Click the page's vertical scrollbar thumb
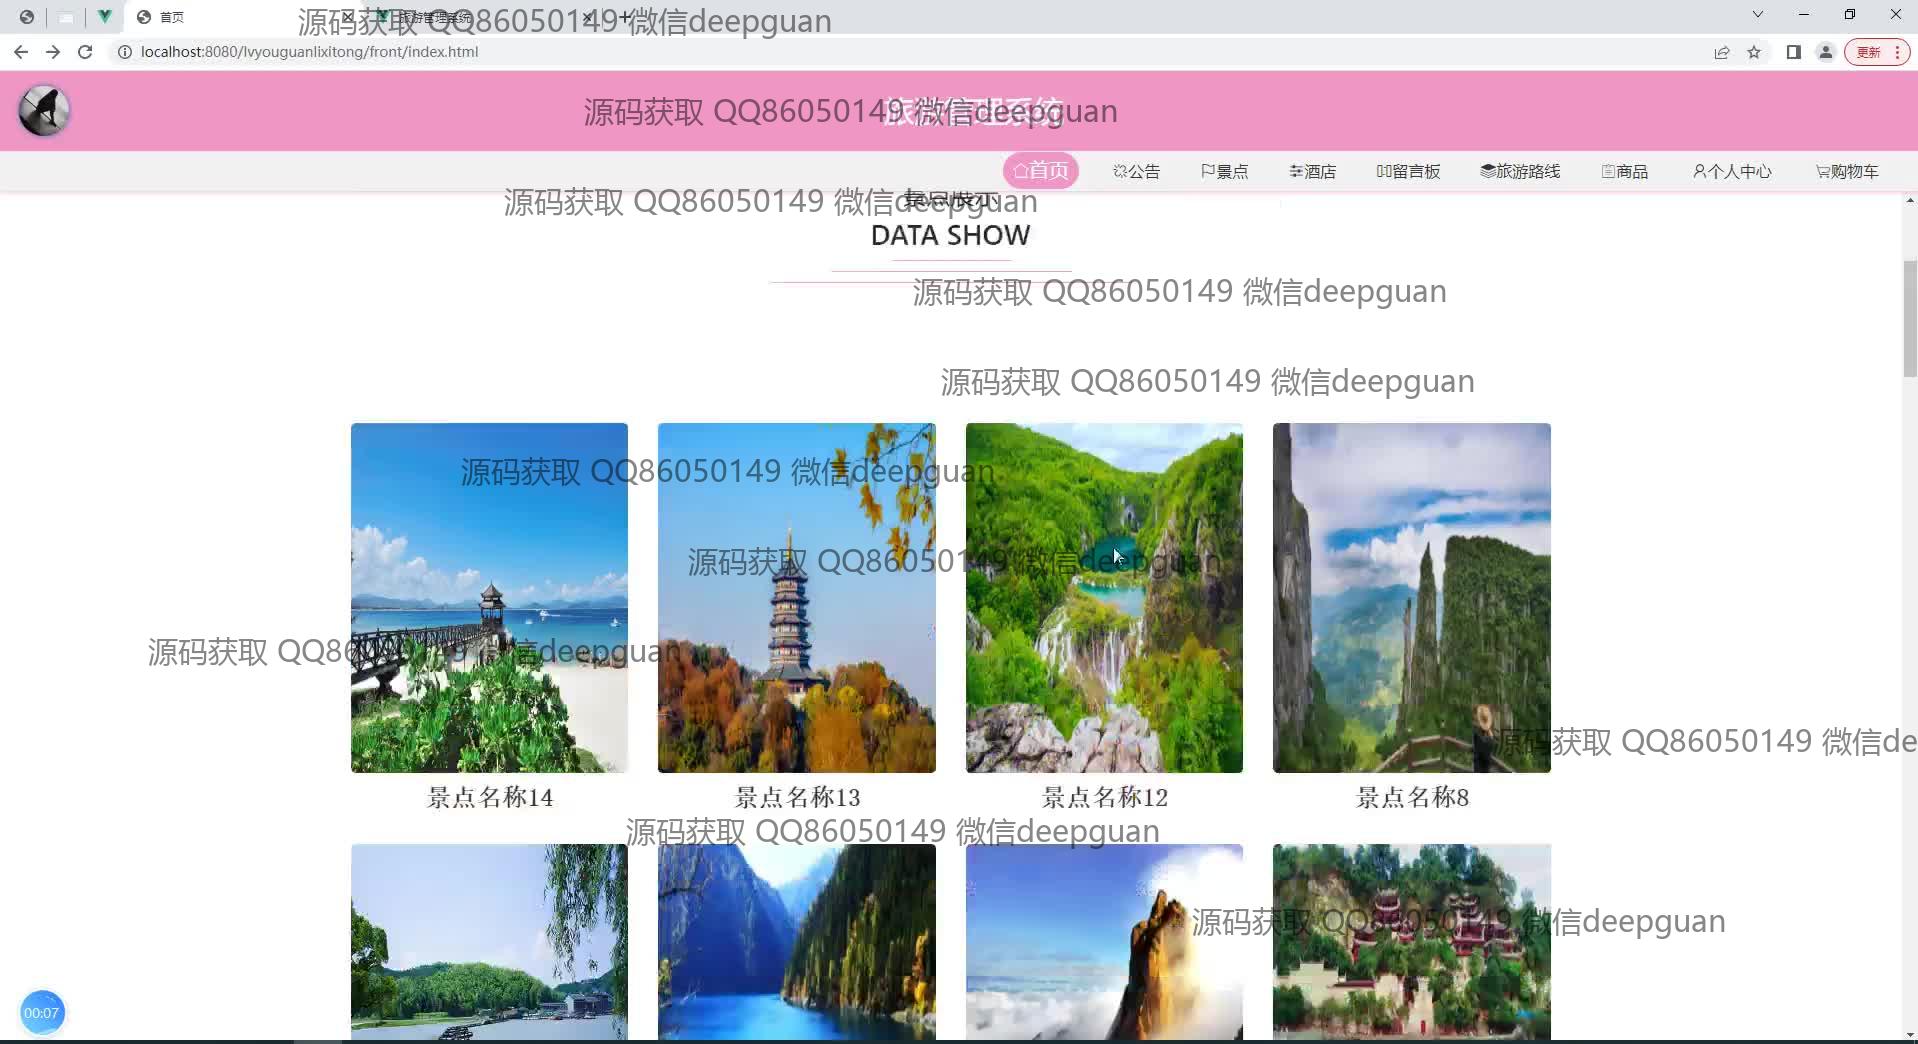 (x=1910, y=318)
